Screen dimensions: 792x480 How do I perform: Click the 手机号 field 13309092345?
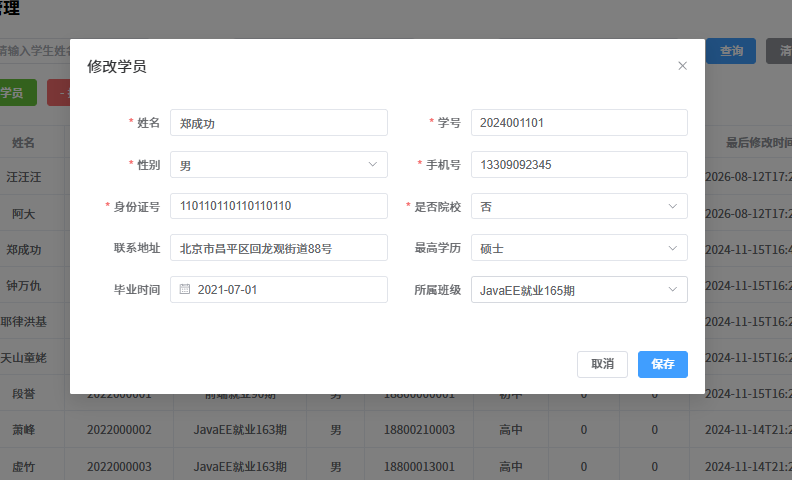579,165
